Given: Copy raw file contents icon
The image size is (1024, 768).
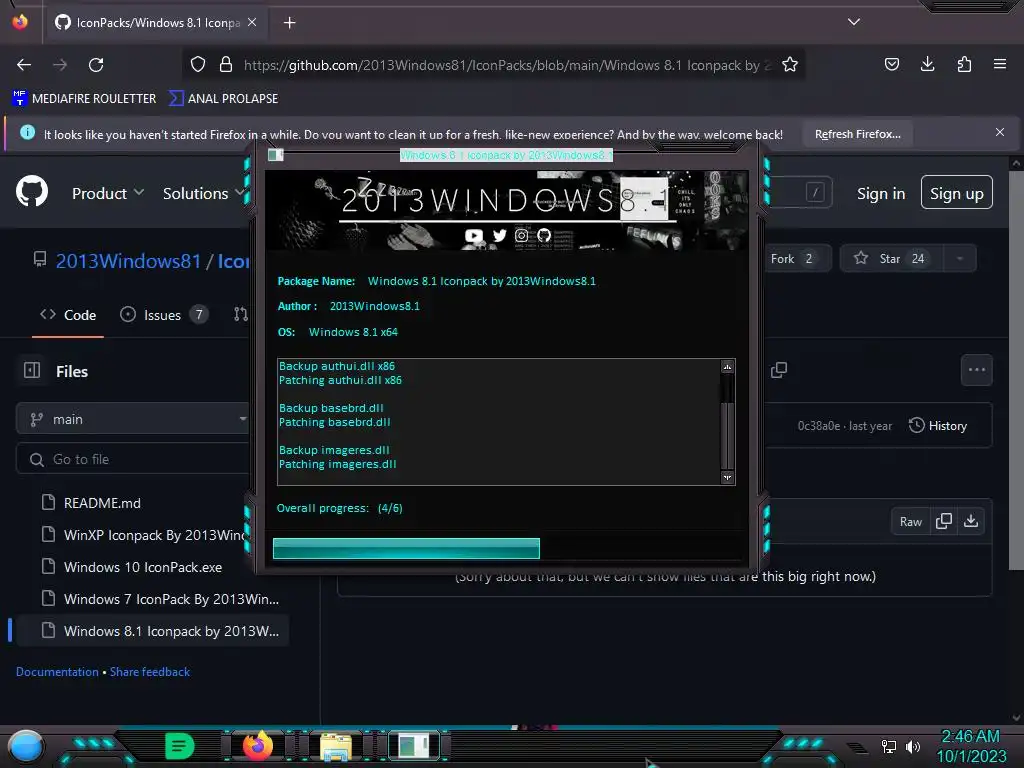Looking at the screenshot, I should 943,521.
